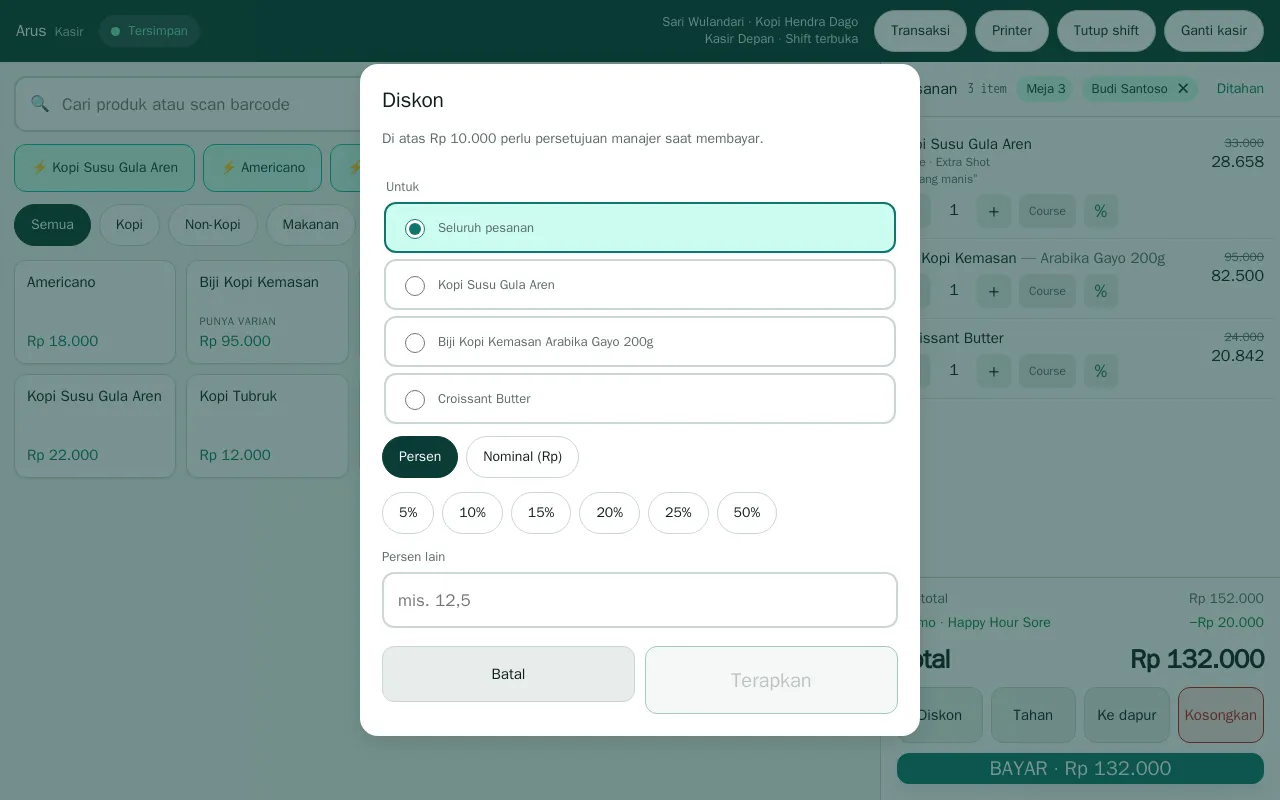Select the Non-Kopi category tab
The height and width of the screenshot is (800, 1280).
[213, 225]
